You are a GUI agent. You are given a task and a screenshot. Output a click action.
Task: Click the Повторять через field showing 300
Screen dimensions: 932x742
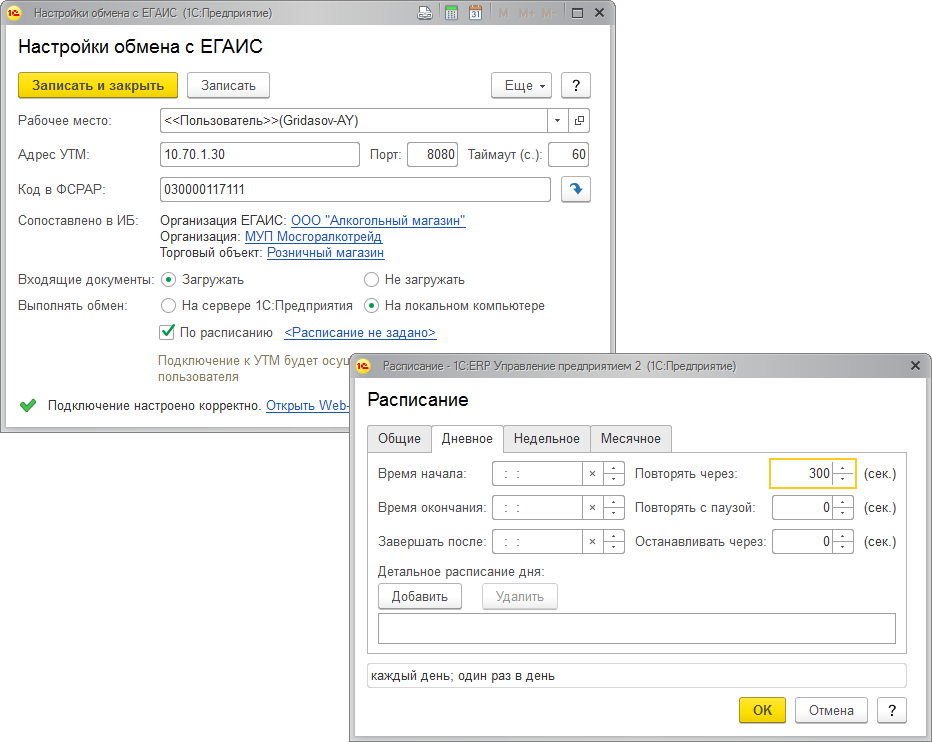pyautogui.click(x=802, y=474)
